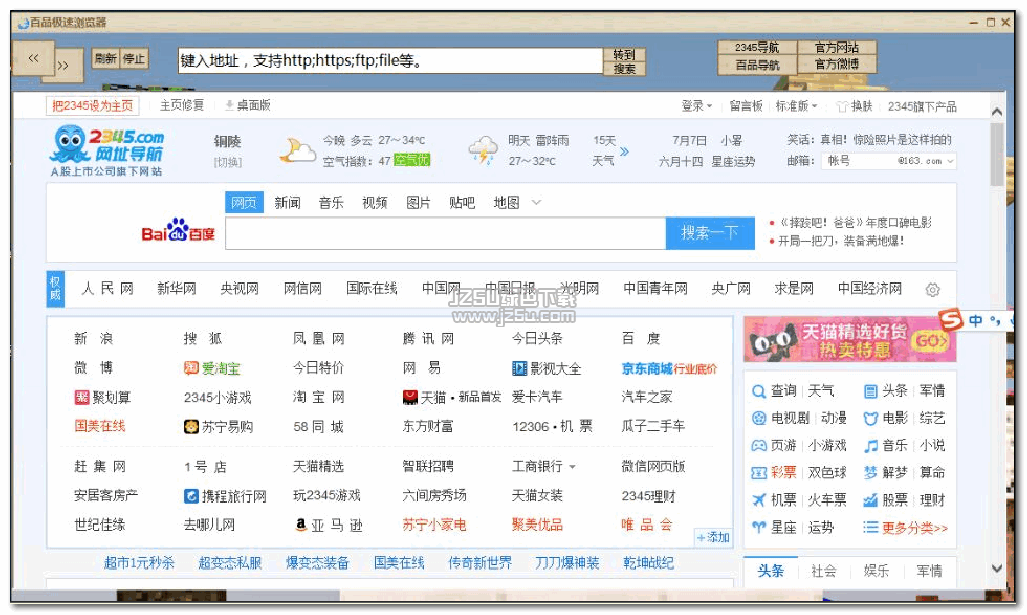
Task: Open the authority sites settings gear
Action: point(933,289)
